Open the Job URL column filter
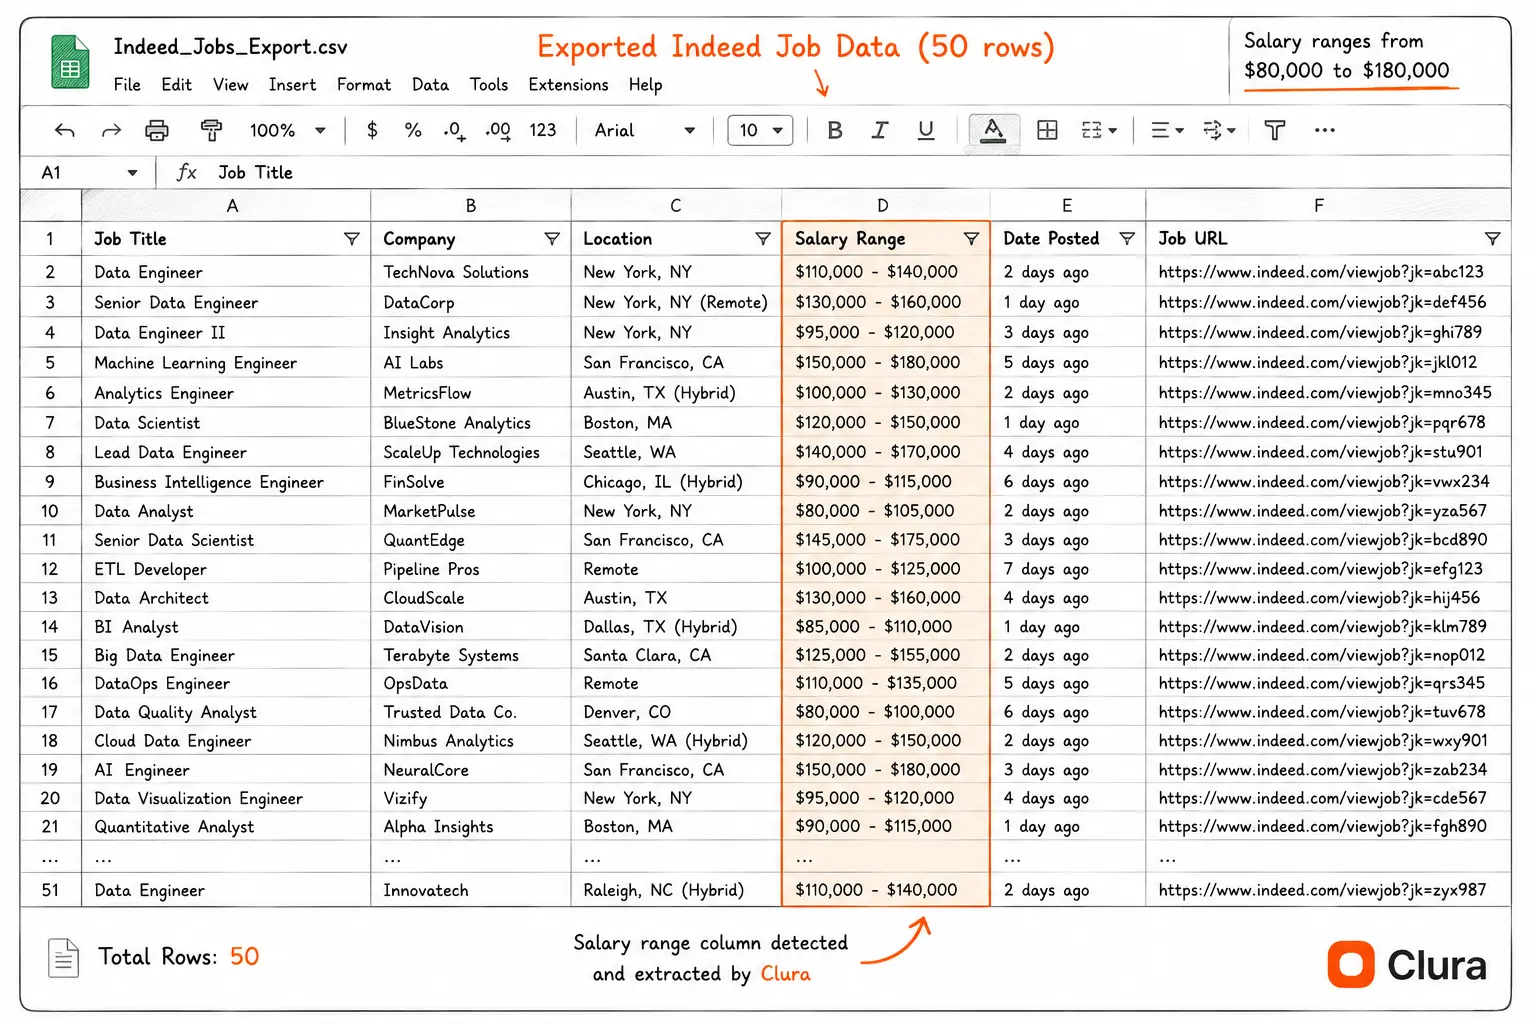The image size is (1536, 1024). pos(1492,239)
